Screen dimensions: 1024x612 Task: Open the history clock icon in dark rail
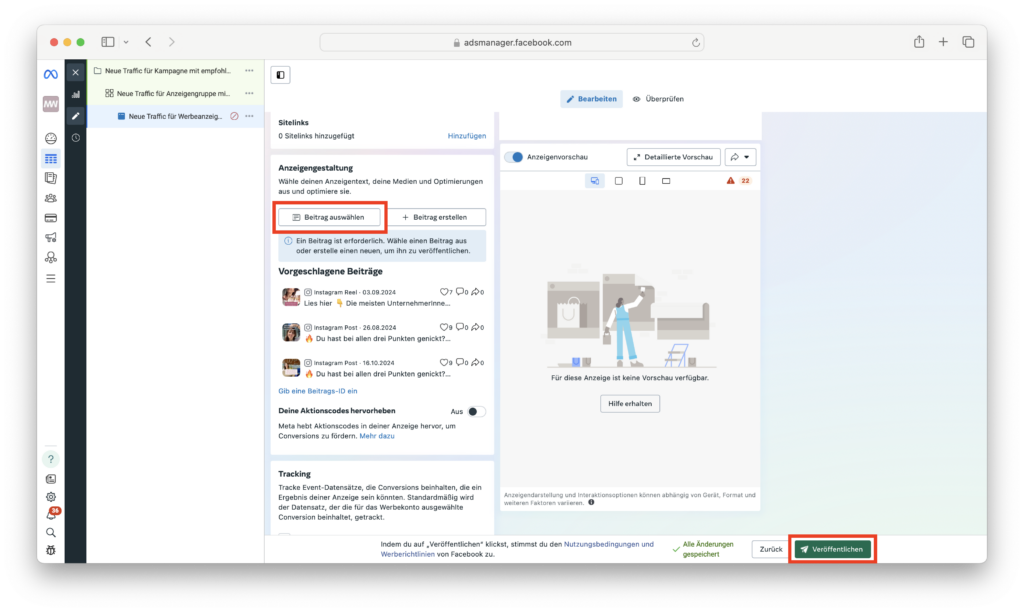(76, 138)
